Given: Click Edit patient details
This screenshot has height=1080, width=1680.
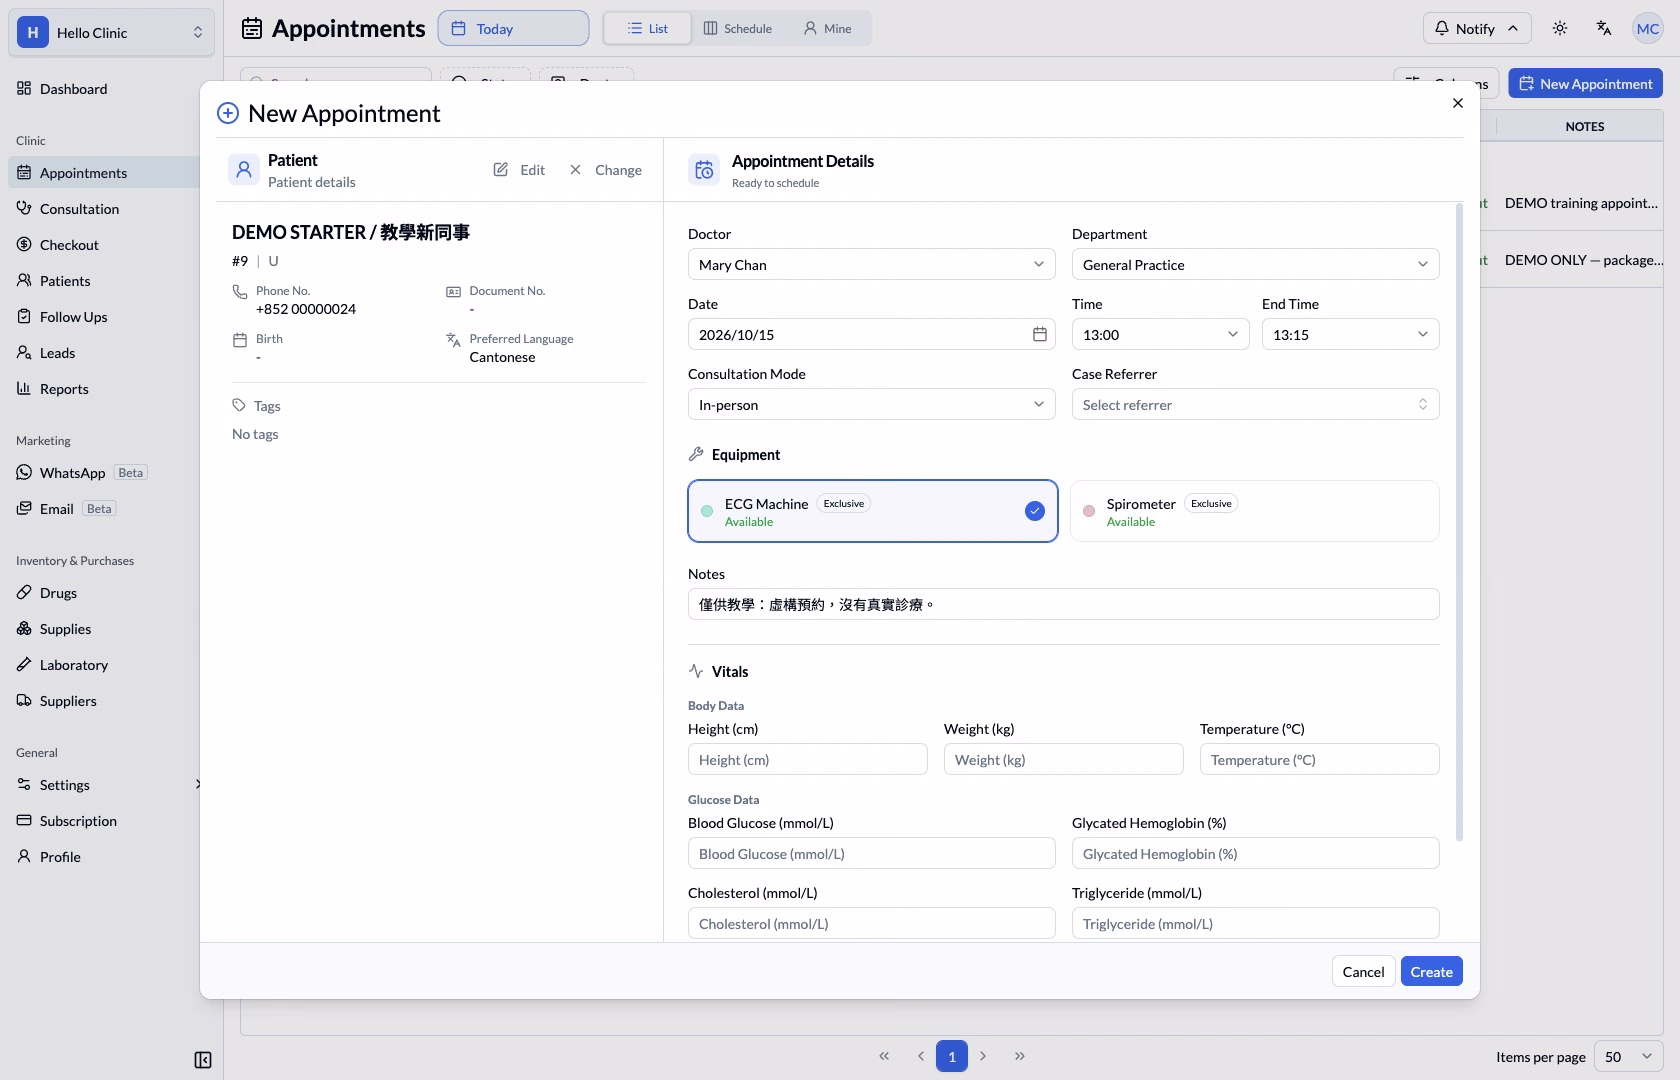Looking at the screenshot, I should pos(519,170).
